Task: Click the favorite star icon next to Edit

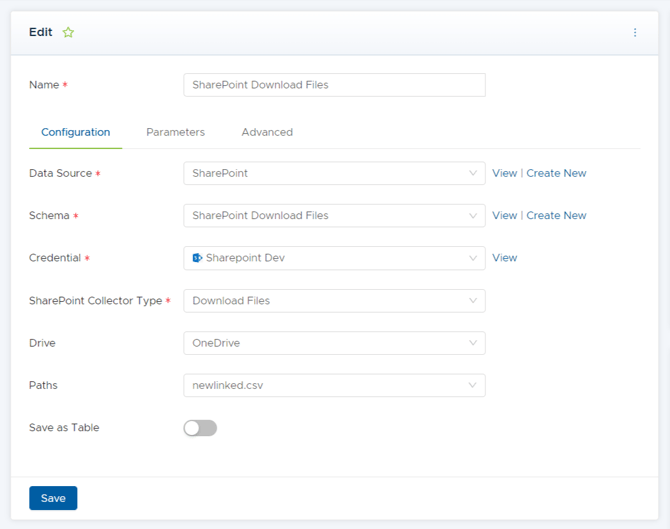Action: [68, 33]
